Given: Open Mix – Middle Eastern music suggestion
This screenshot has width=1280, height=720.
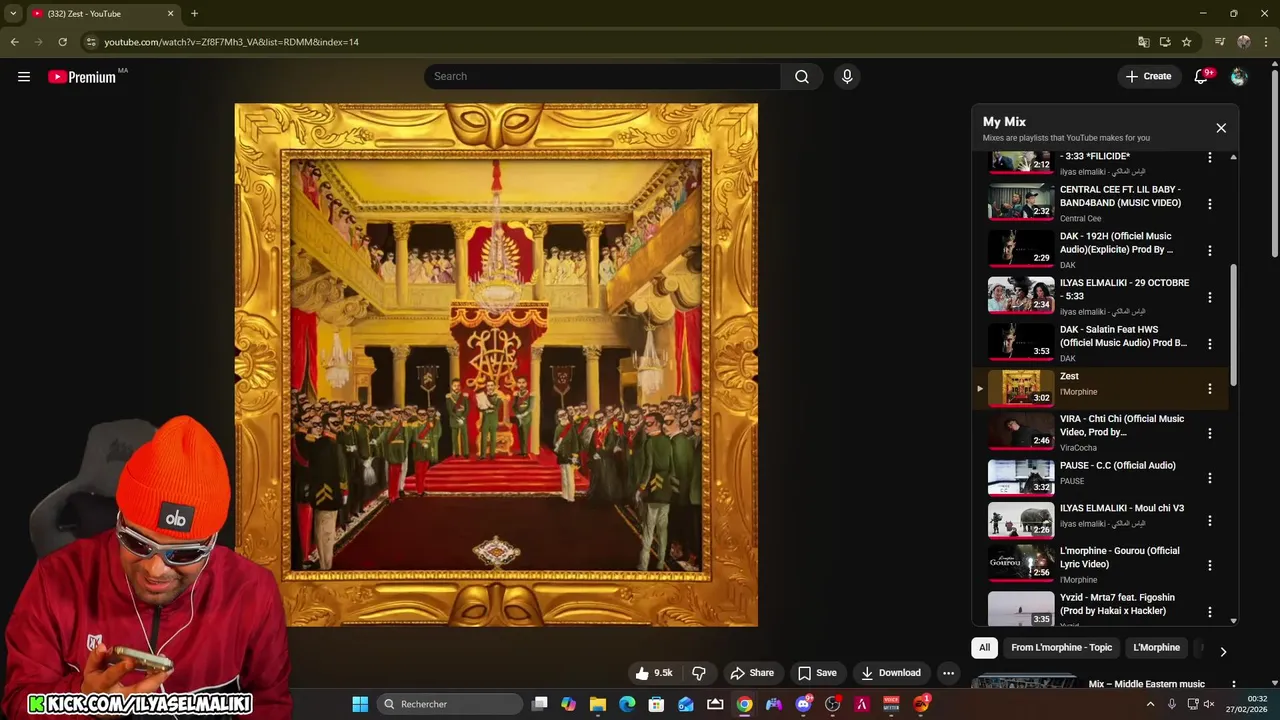Looking at the screenshot, I should pos(1147,684).
